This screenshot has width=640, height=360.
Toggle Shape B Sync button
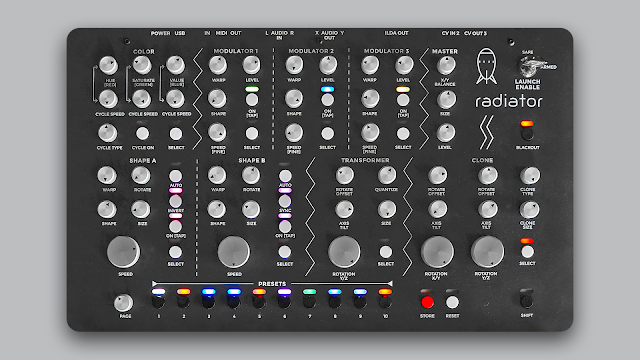click(285, 201)
